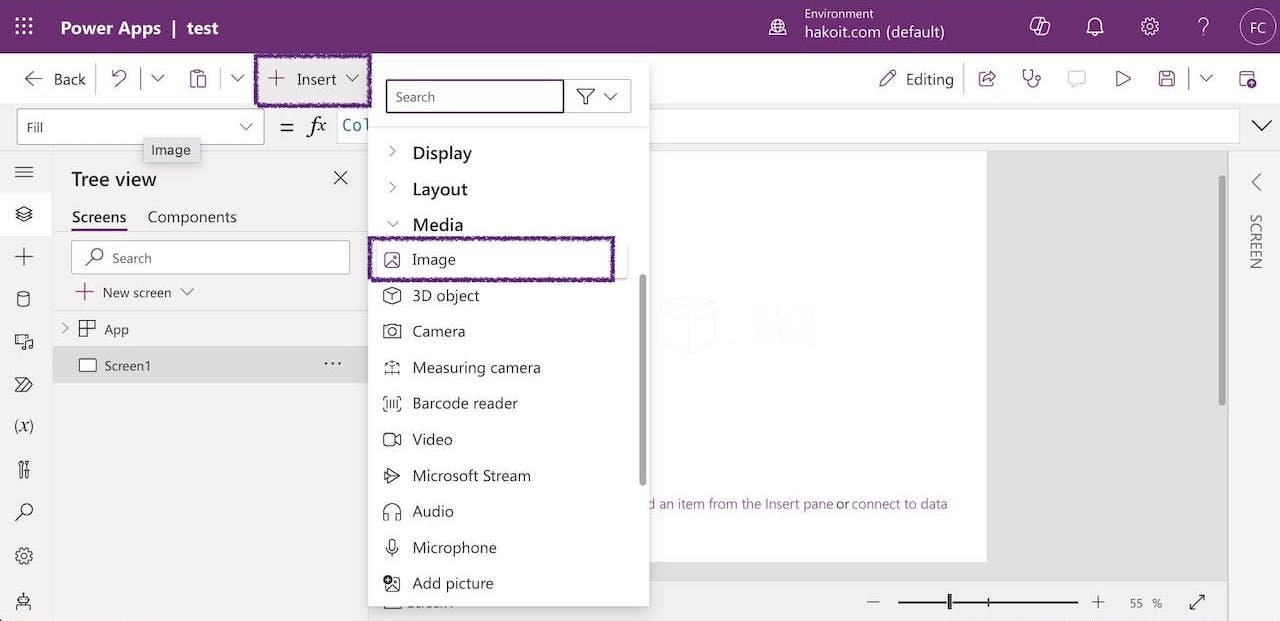Screen dimensions: 1280x621
Task: Click the Environment globe icon
Action: click(778, 27)
